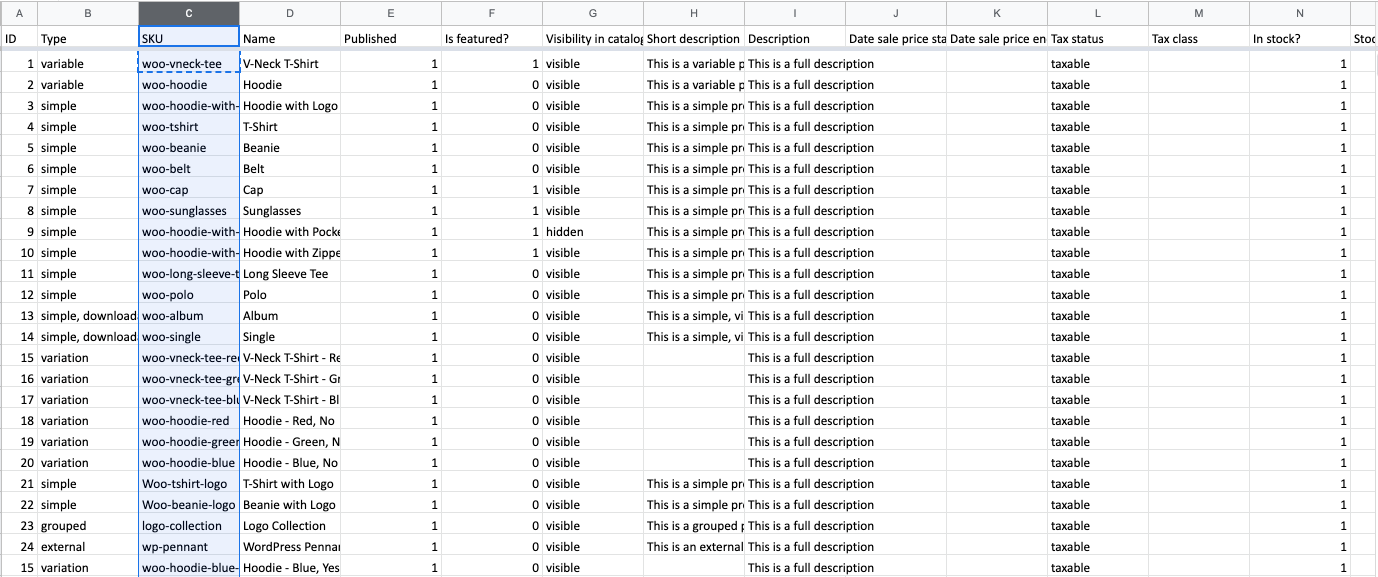Click the SKU header cell
This screenshot has height=577, width=1378.
189,38
